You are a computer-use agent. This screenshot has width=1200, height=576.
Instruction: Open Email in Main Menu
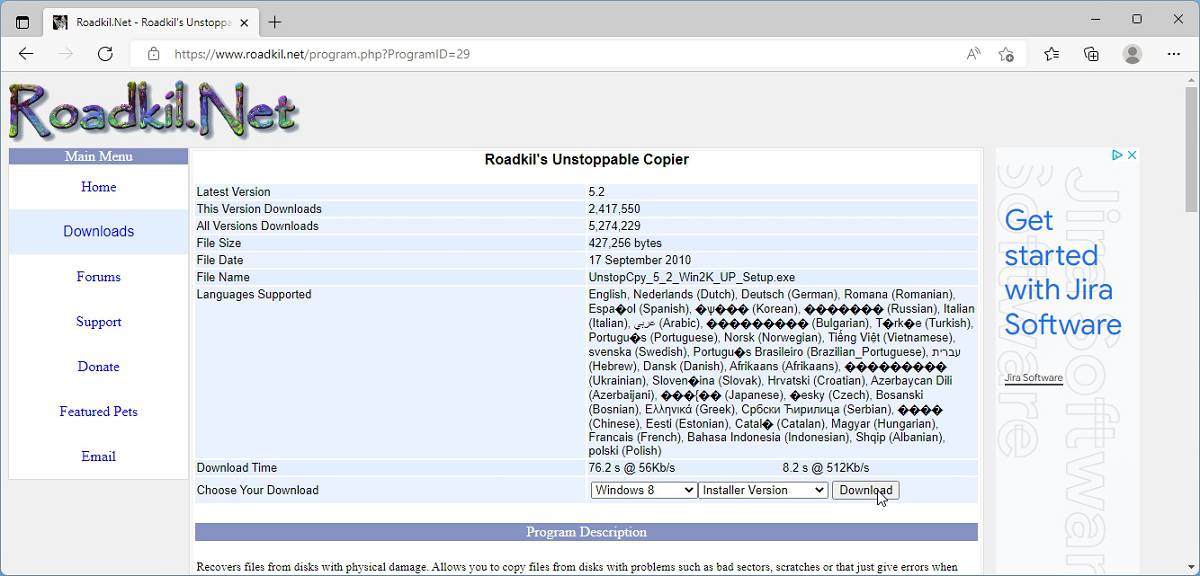(98, 457)
